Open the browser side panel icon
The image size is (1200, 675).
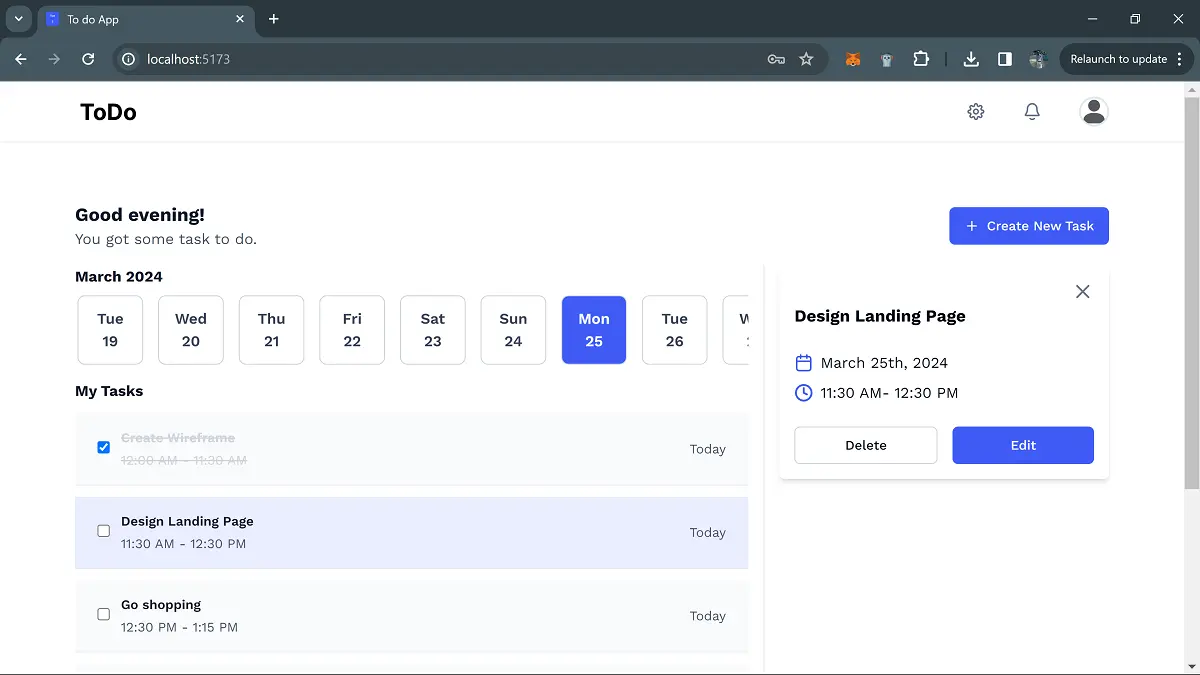click(x=1004, y=59)
